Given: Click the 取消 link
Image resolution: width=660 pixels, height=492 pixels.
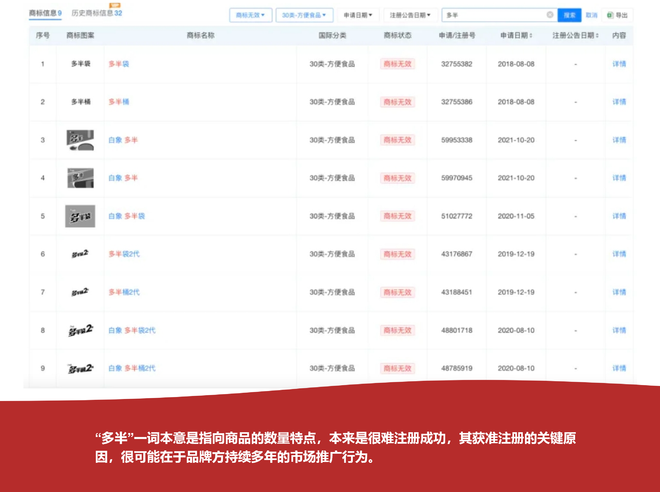Looking at the screenshot, I should 591,15.
